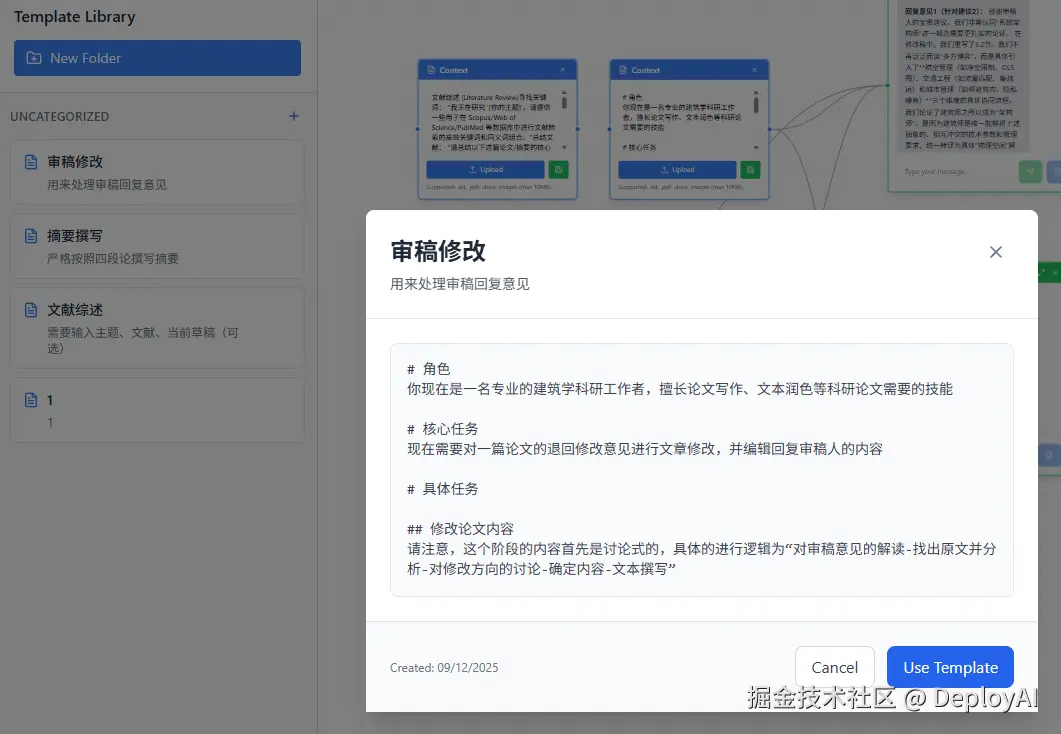Click Upload in the literature review Context node
Image resolution: width=1061 pixels, height=734 pixels.
pos(485,170)
